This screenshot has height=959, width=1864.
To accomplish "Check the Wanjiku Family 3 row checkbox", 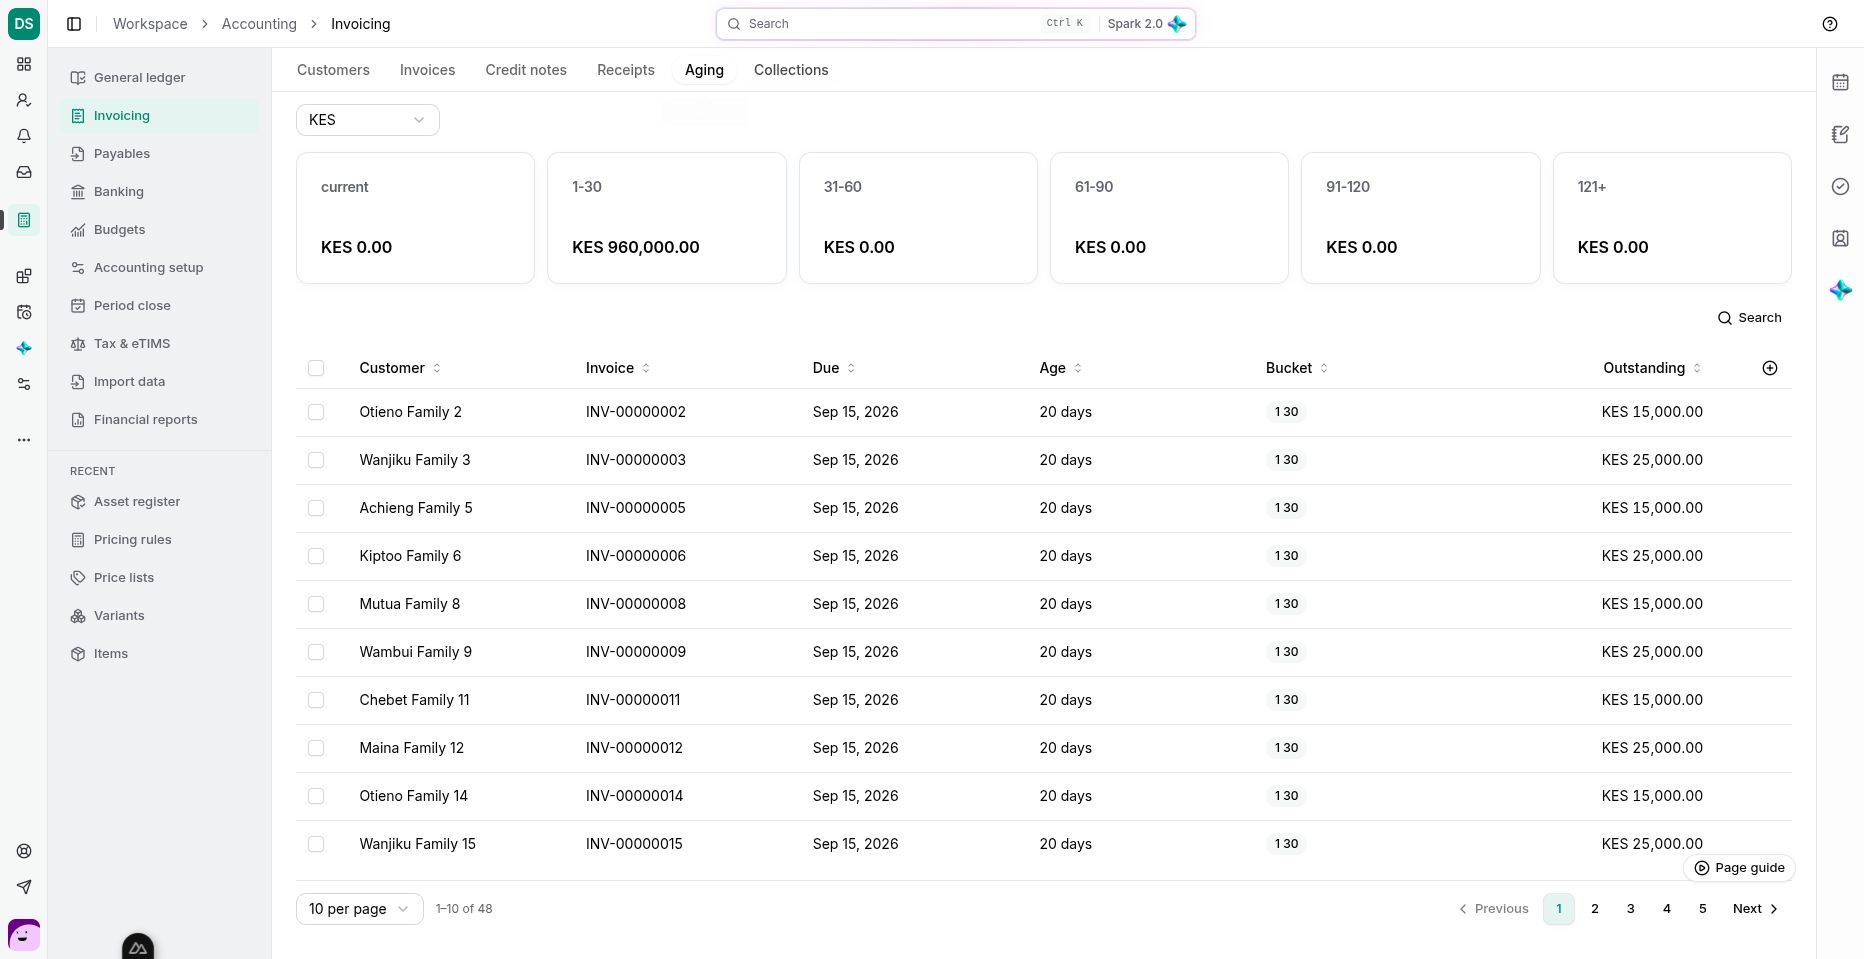I will tap(316, 460).
